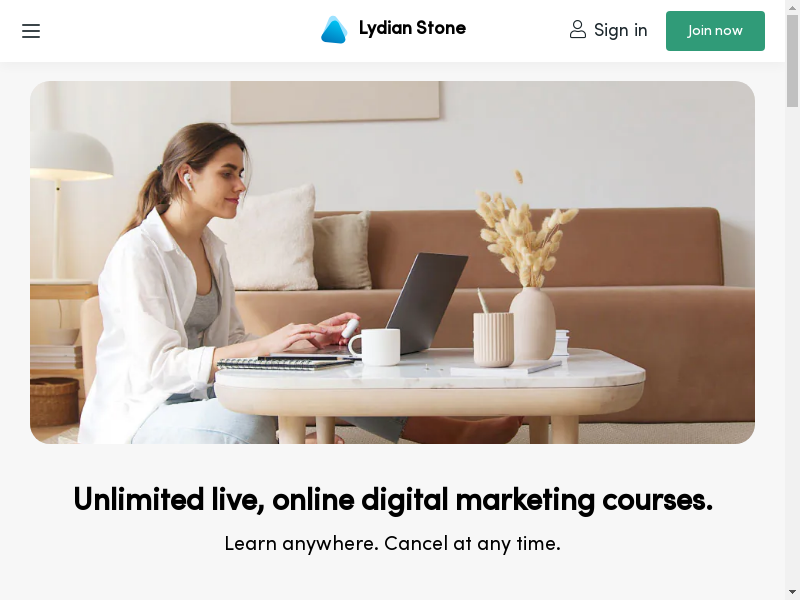Click the scrollbar down arrow
Viewport: 800px width, 600px height.
[792, 593]
